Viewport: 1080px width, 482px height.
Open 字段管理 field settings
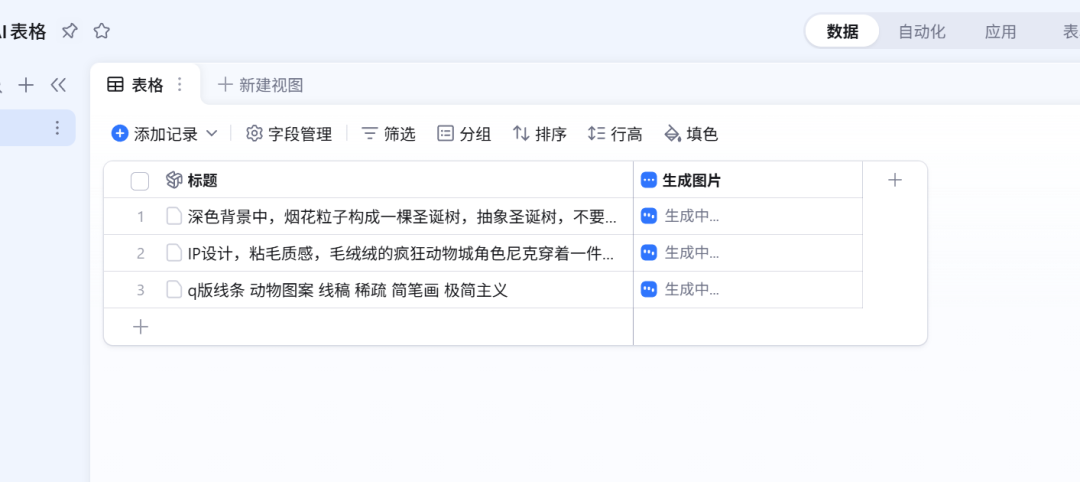[289, 134]
